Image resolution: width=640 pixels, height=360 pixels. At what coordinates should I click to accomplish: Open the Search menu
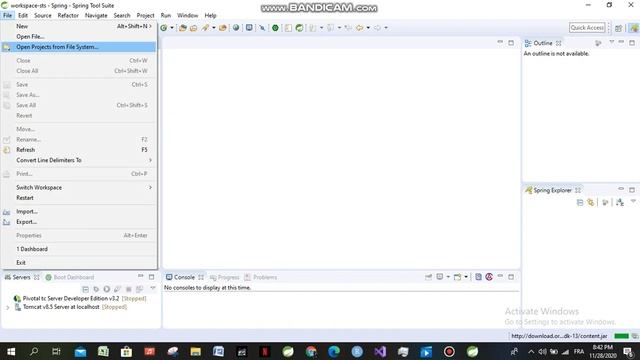tap(122, 16)
